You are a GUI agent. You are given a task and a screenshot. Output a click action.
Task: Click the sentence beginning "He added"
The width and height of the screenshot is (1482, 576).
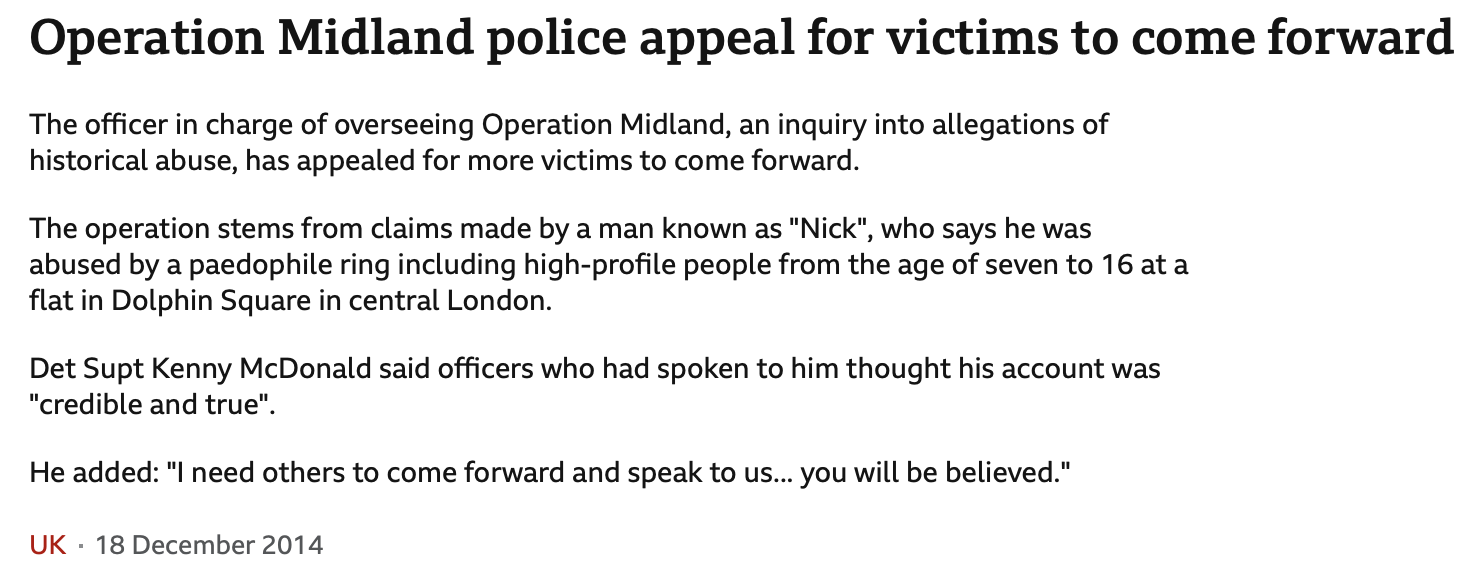551,473
